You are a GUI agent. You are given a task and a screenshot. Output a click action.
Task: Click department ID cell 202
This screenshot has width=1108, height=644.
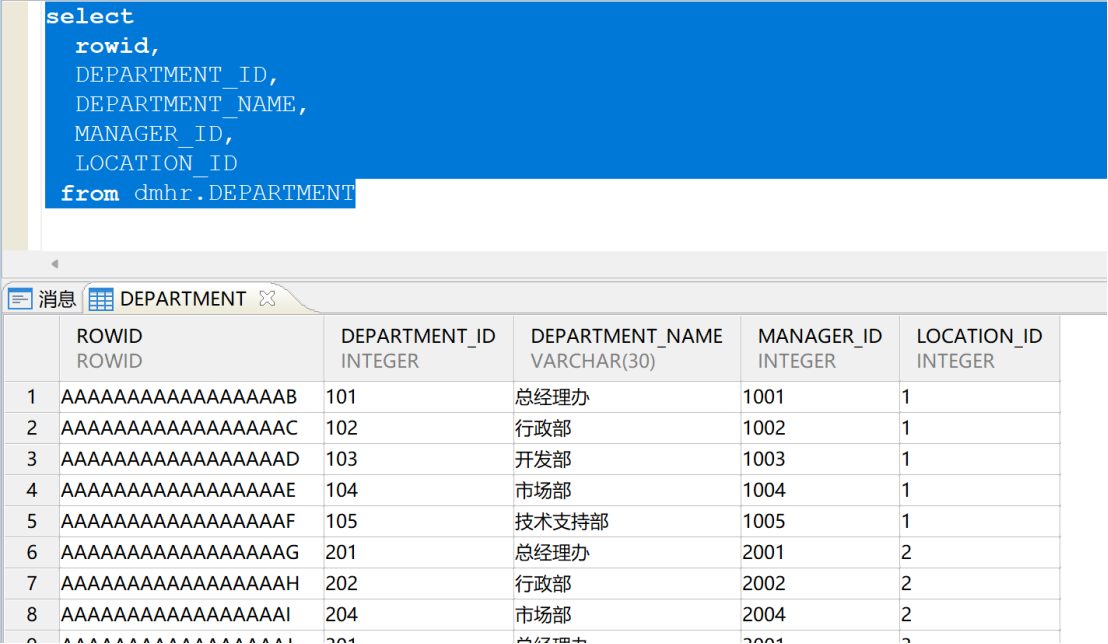click(x=418, y=584)
